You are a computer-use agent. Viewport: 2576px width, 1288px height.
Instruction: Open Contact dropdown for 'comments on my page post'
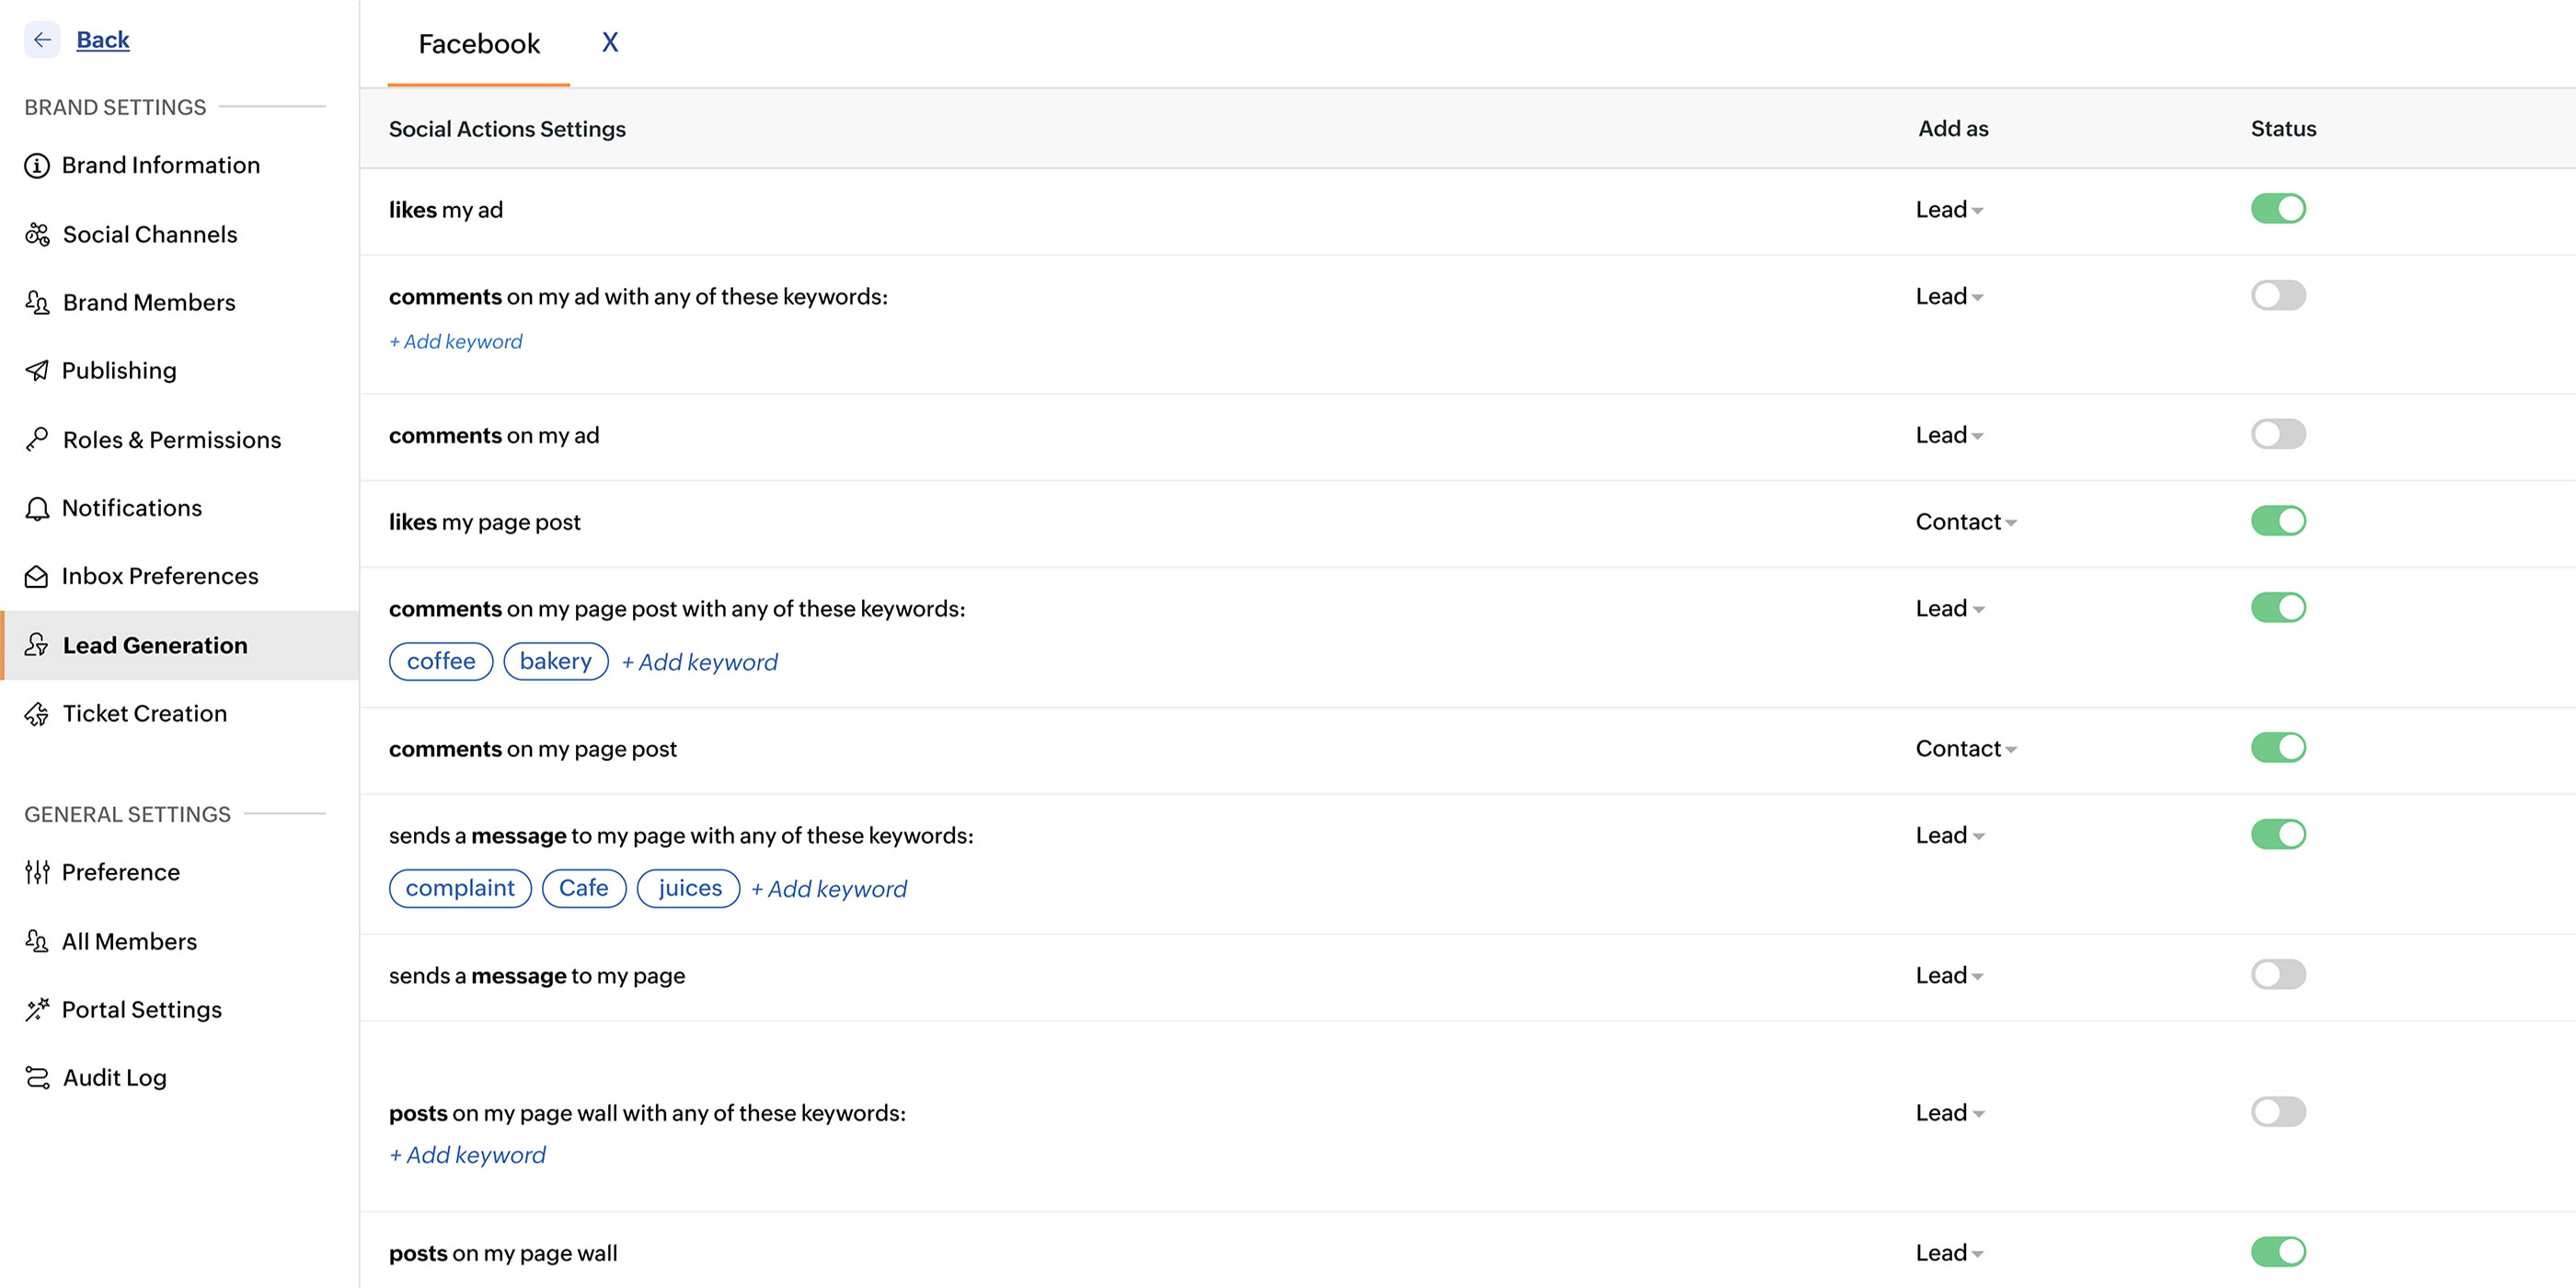[x=1965, y=749]
